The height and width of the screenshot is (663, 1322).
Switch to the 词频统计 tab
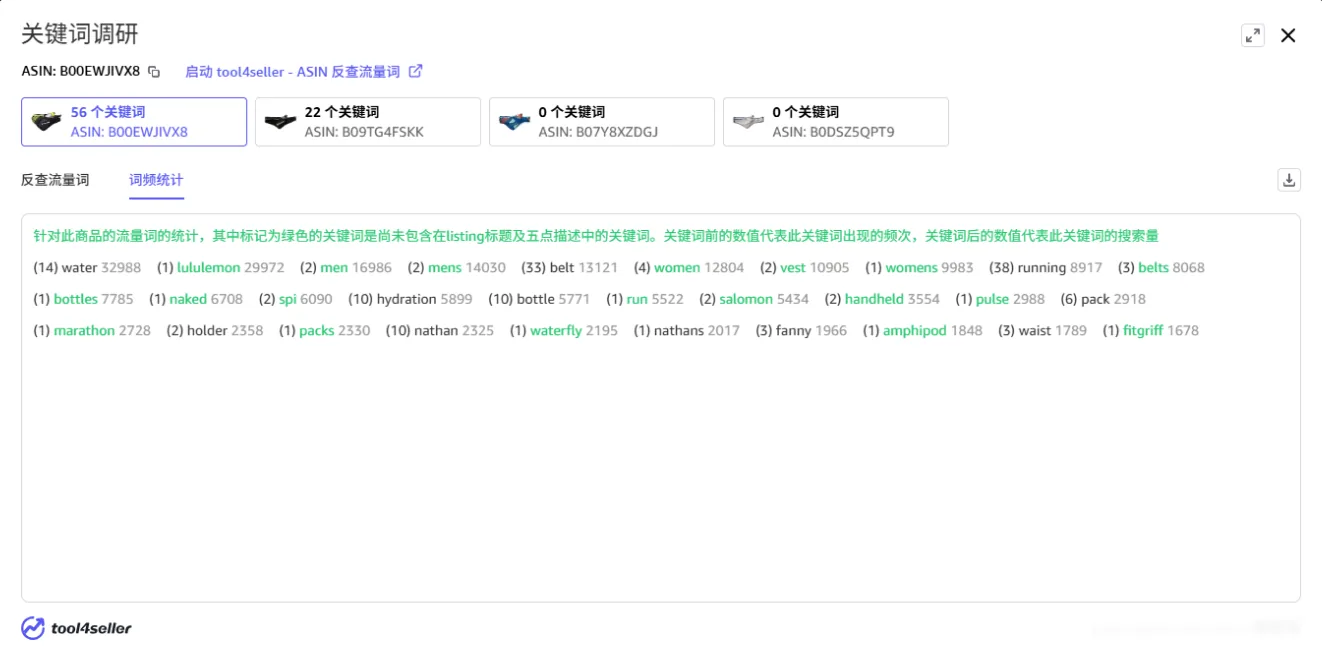[156, 180]
